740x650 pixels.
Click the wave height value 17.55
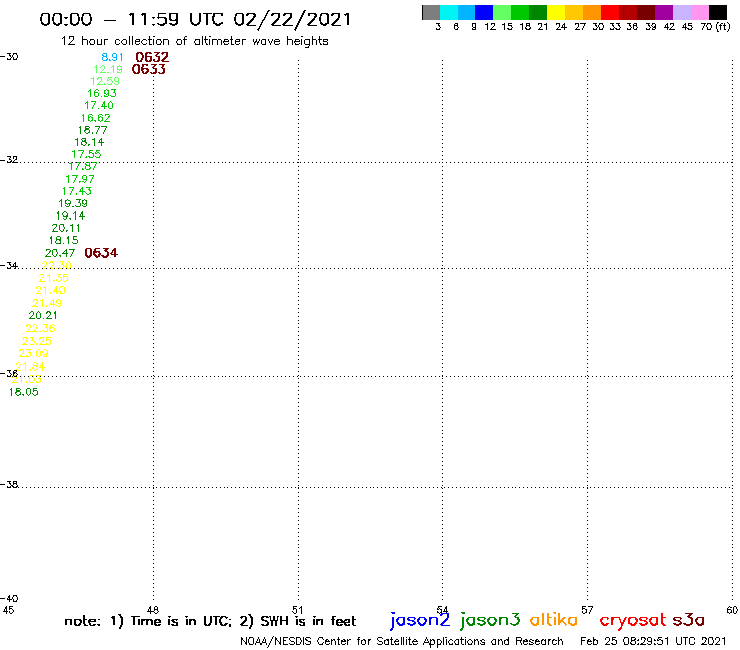(x=86, y=154)
